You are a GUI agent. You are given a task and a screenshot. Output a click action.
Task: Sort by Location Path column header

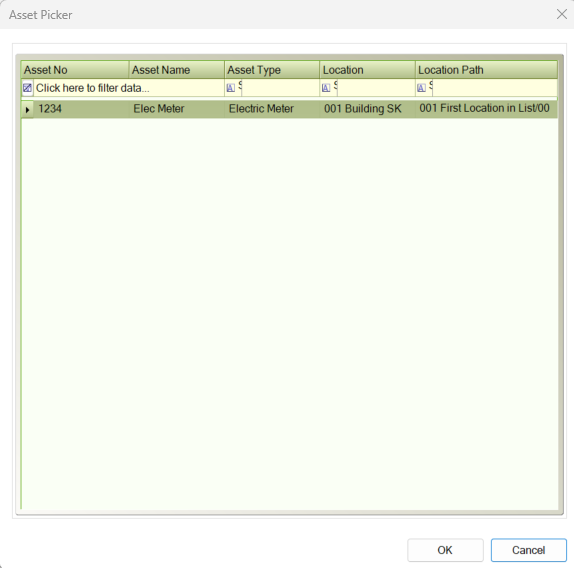pos(487,70)
